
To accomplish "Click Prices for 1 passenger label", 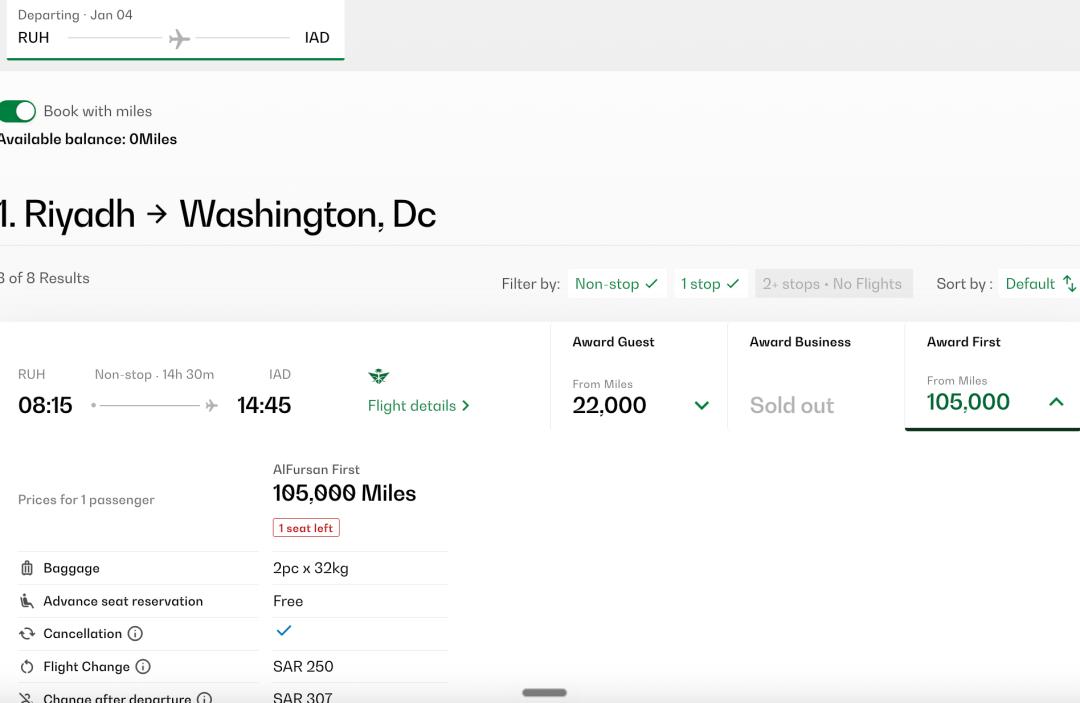I will click(x=86, y=500).
